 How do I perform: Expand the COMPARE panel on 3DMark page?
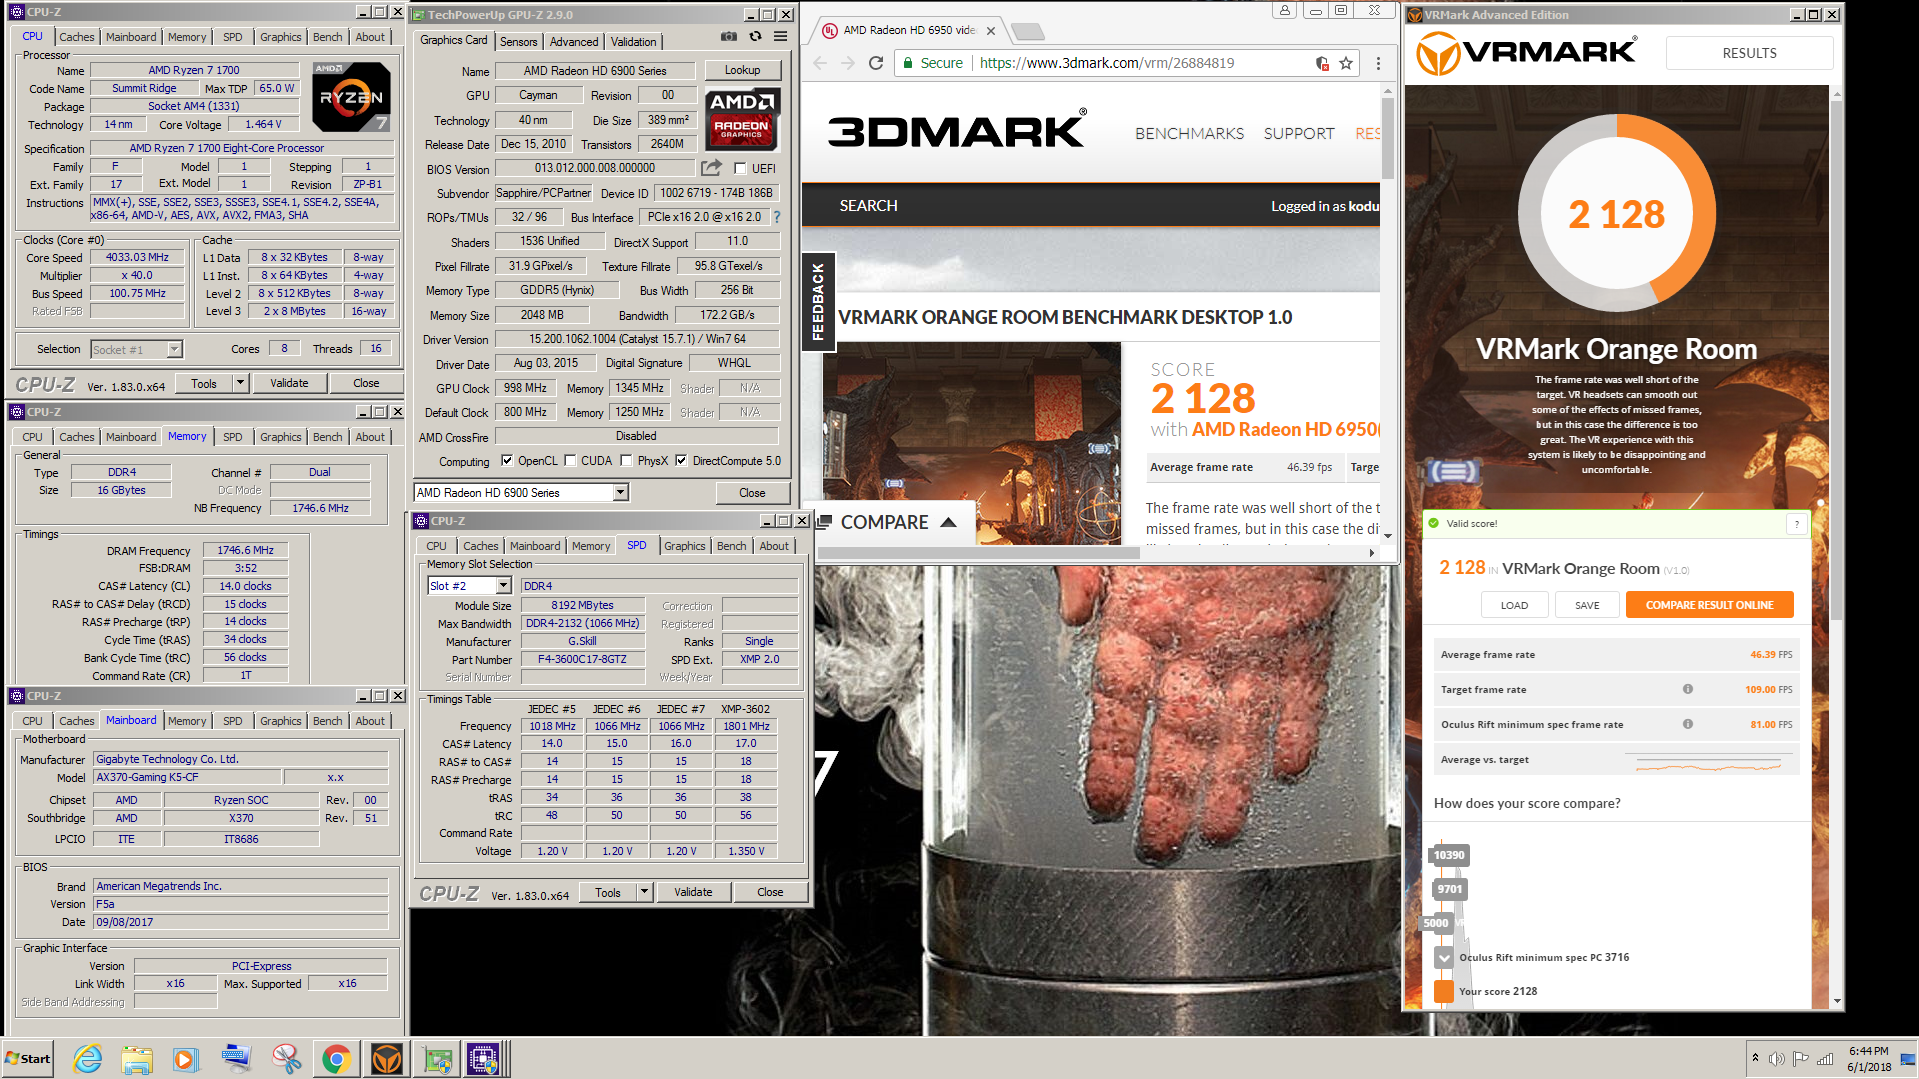click(888, 522)
